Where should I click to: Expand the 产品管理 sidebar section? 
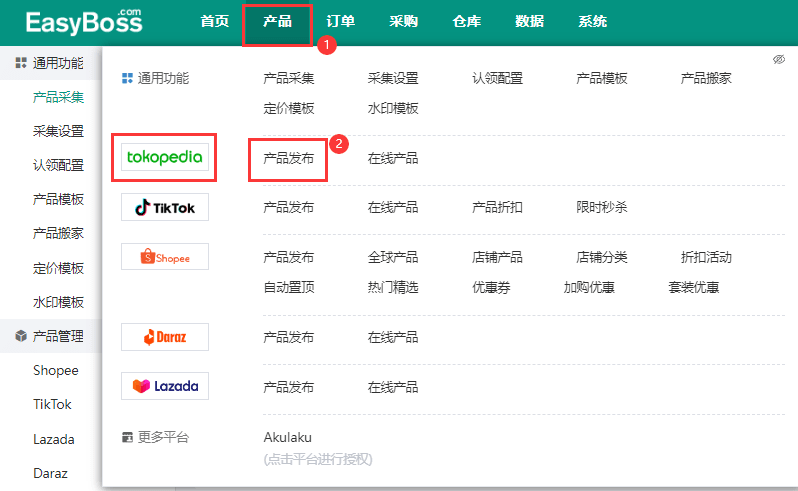50,336
